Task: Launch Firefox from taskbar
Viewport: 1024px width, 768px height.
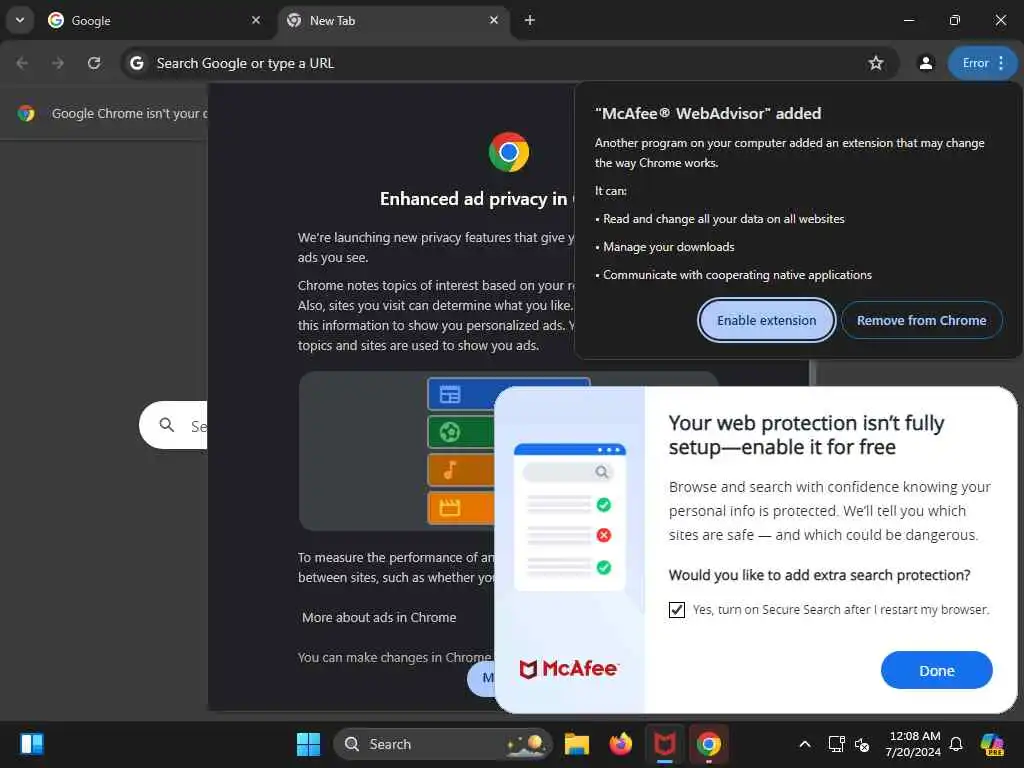Action: [x=620, y=744]
